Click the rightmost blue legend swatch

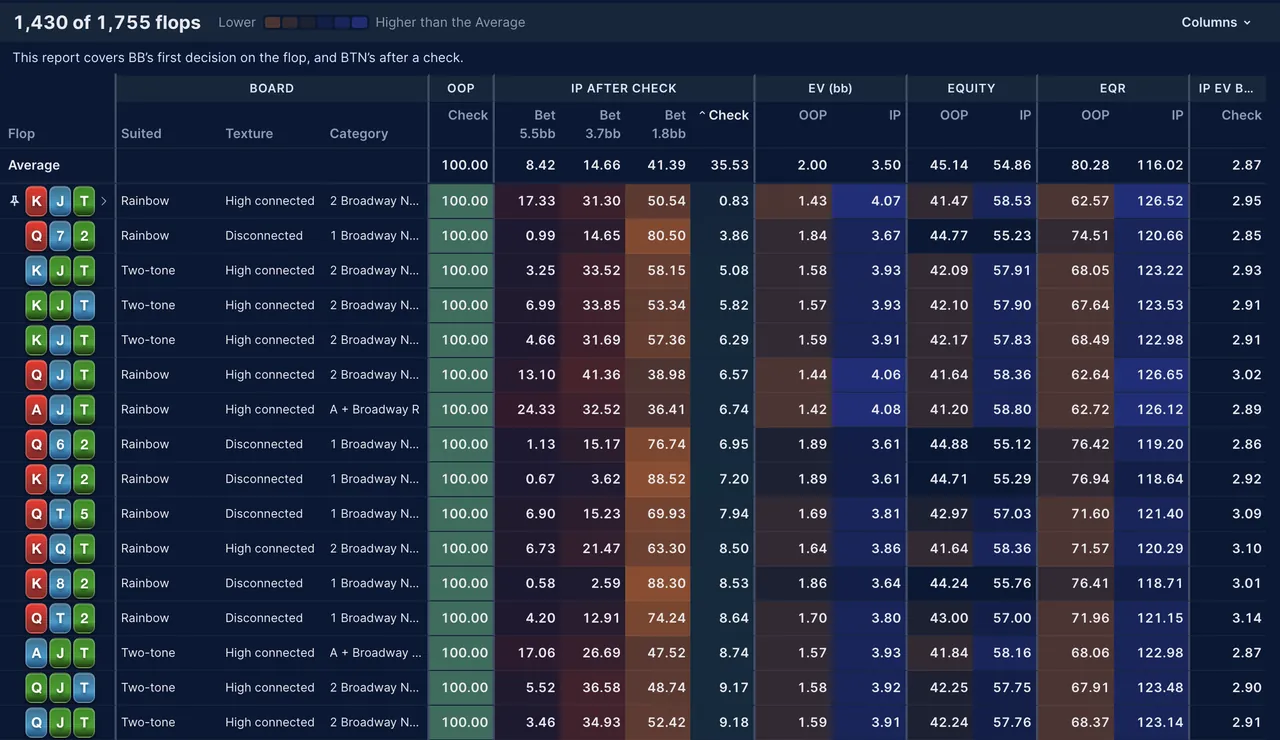point(360,22)
